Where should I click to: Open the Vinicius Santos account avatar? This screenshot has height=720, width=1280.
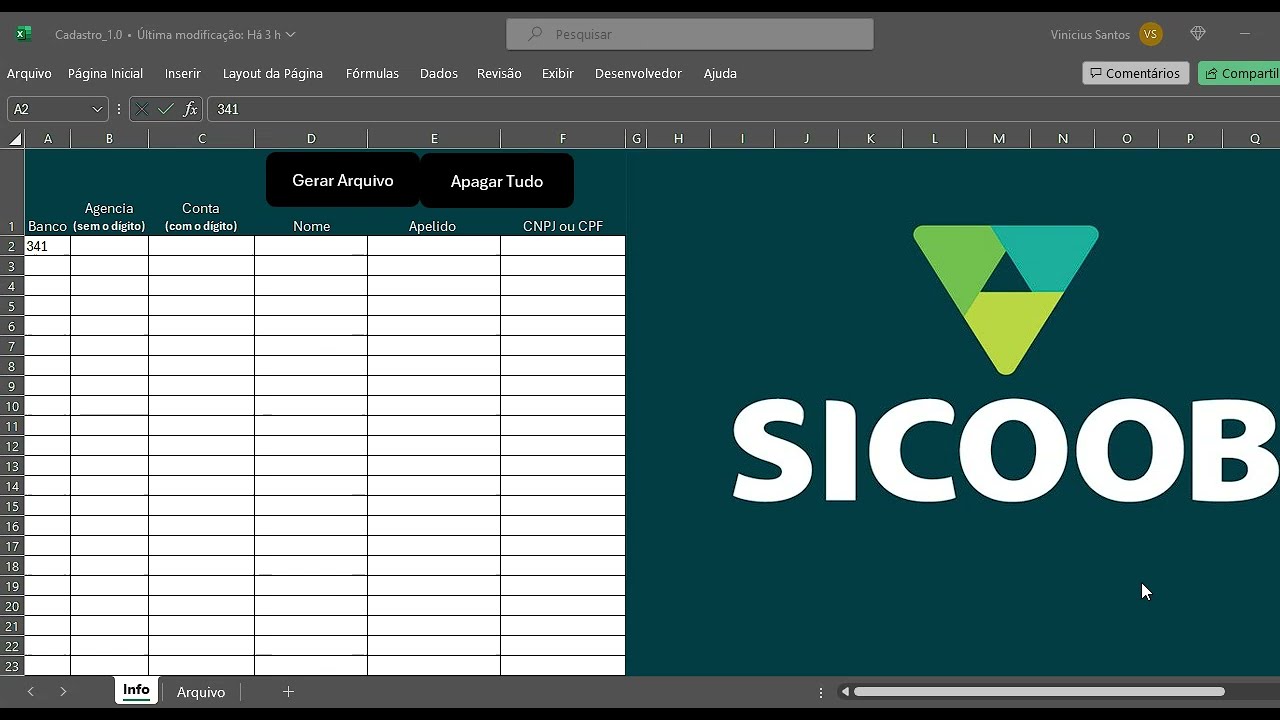[1150, 34]
